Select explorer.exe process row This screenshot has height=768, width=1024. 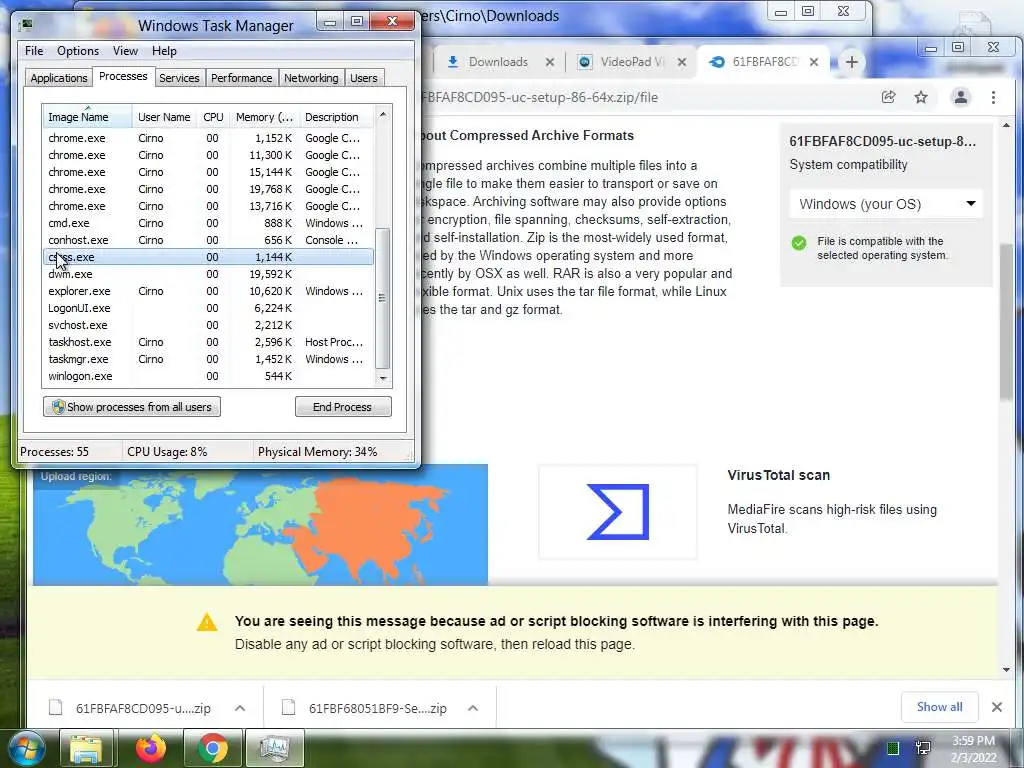(x=208, y=291)
